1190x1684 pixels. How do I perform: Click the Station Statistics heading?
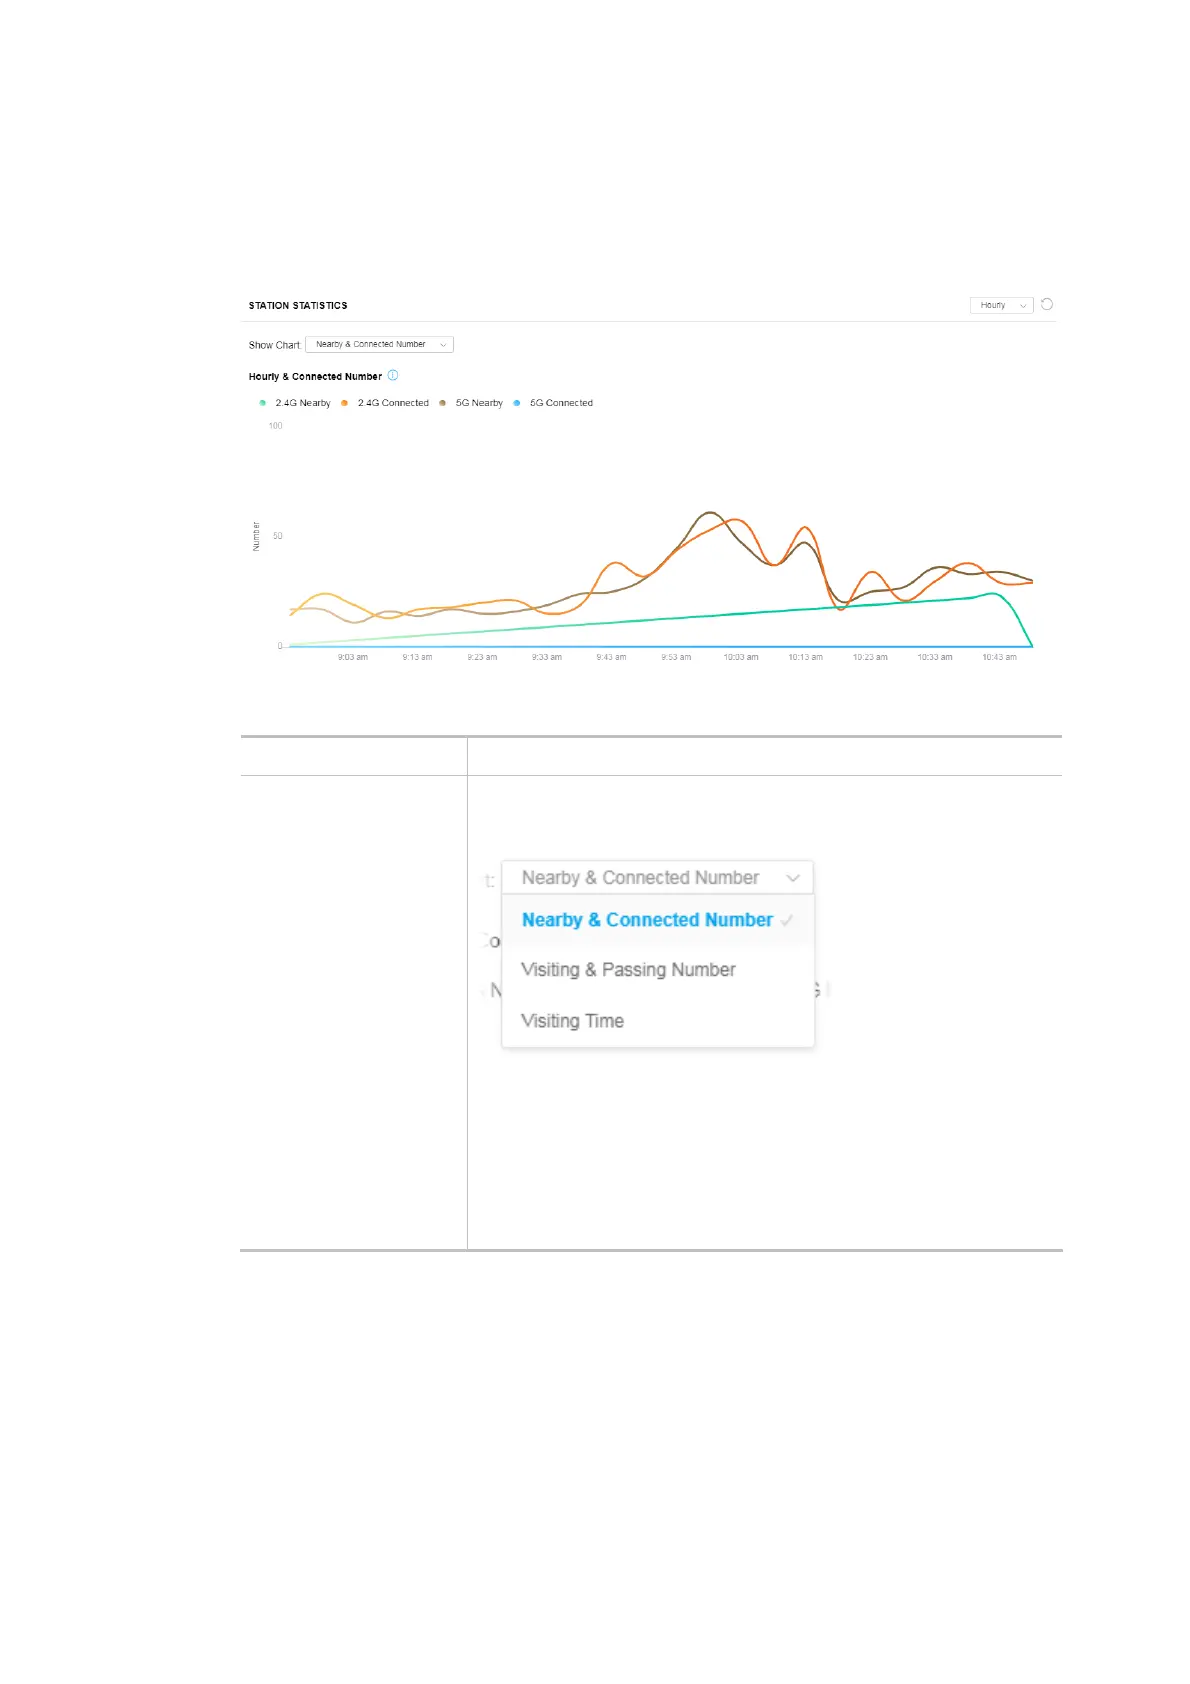tap(298, 305)
